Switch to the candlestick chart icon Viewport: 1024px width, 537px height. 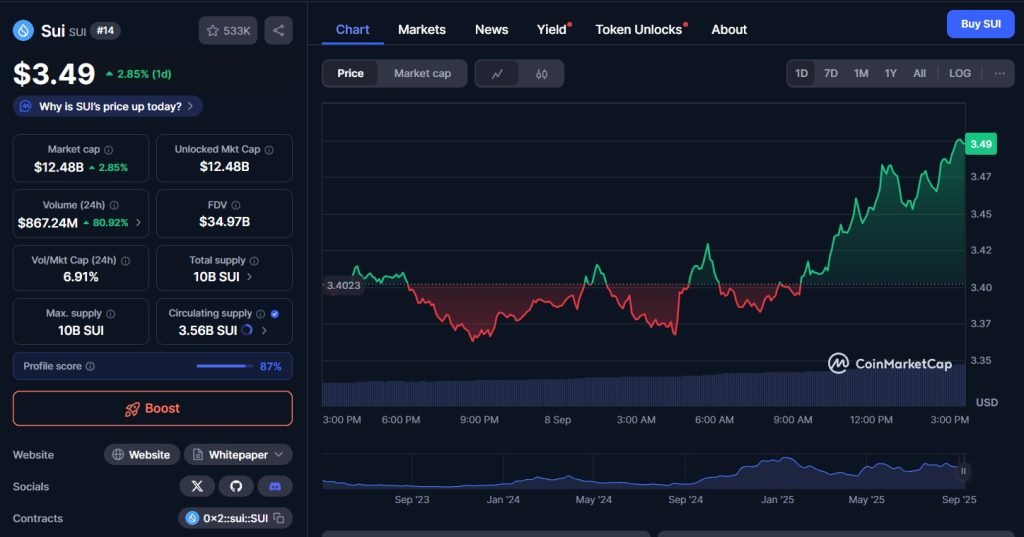click(x=541, y=73)
